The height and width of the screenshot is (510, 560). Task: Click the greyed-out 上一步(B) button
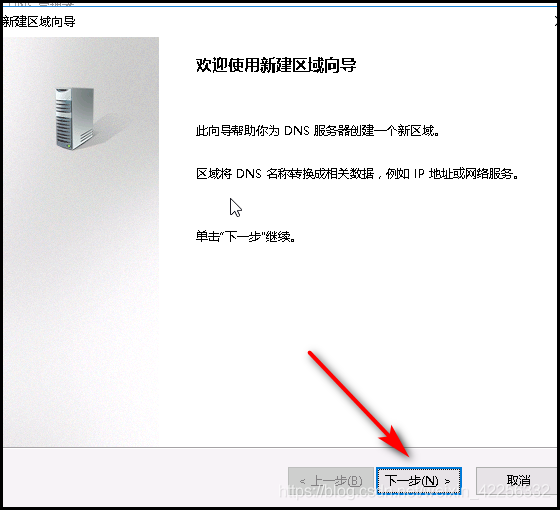tap(331, 481)
